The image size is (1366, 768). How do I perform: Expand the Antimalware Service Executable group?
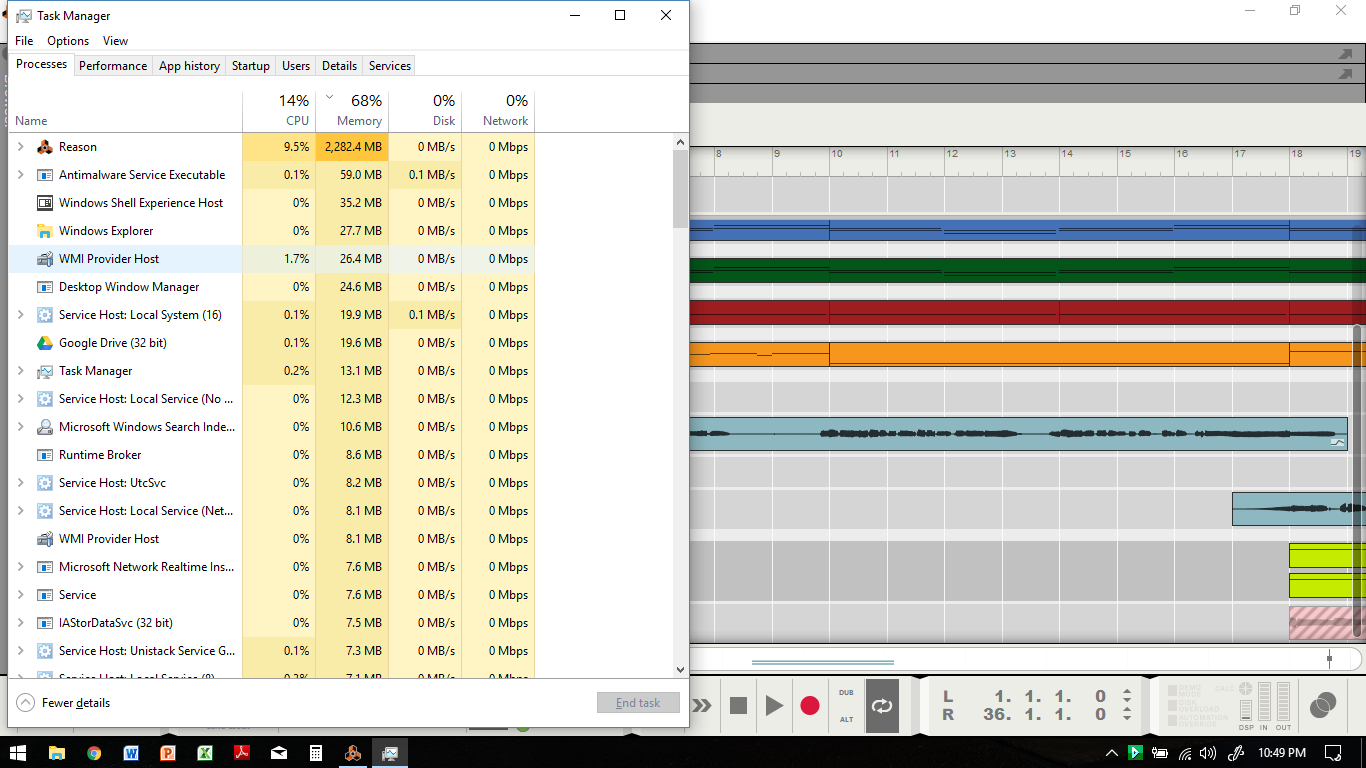[20, 175]
